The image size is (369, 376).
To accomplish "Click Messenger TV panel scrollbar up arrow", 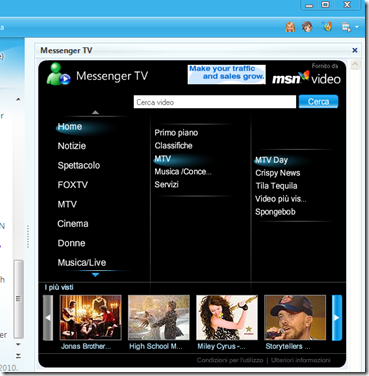I will point(355,64).
